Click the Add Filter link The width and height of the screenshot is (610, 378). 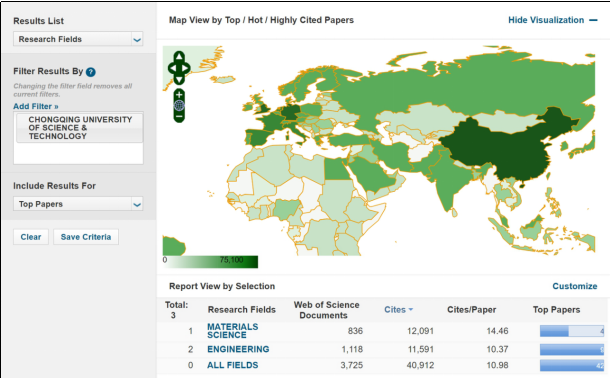[36, 107]
